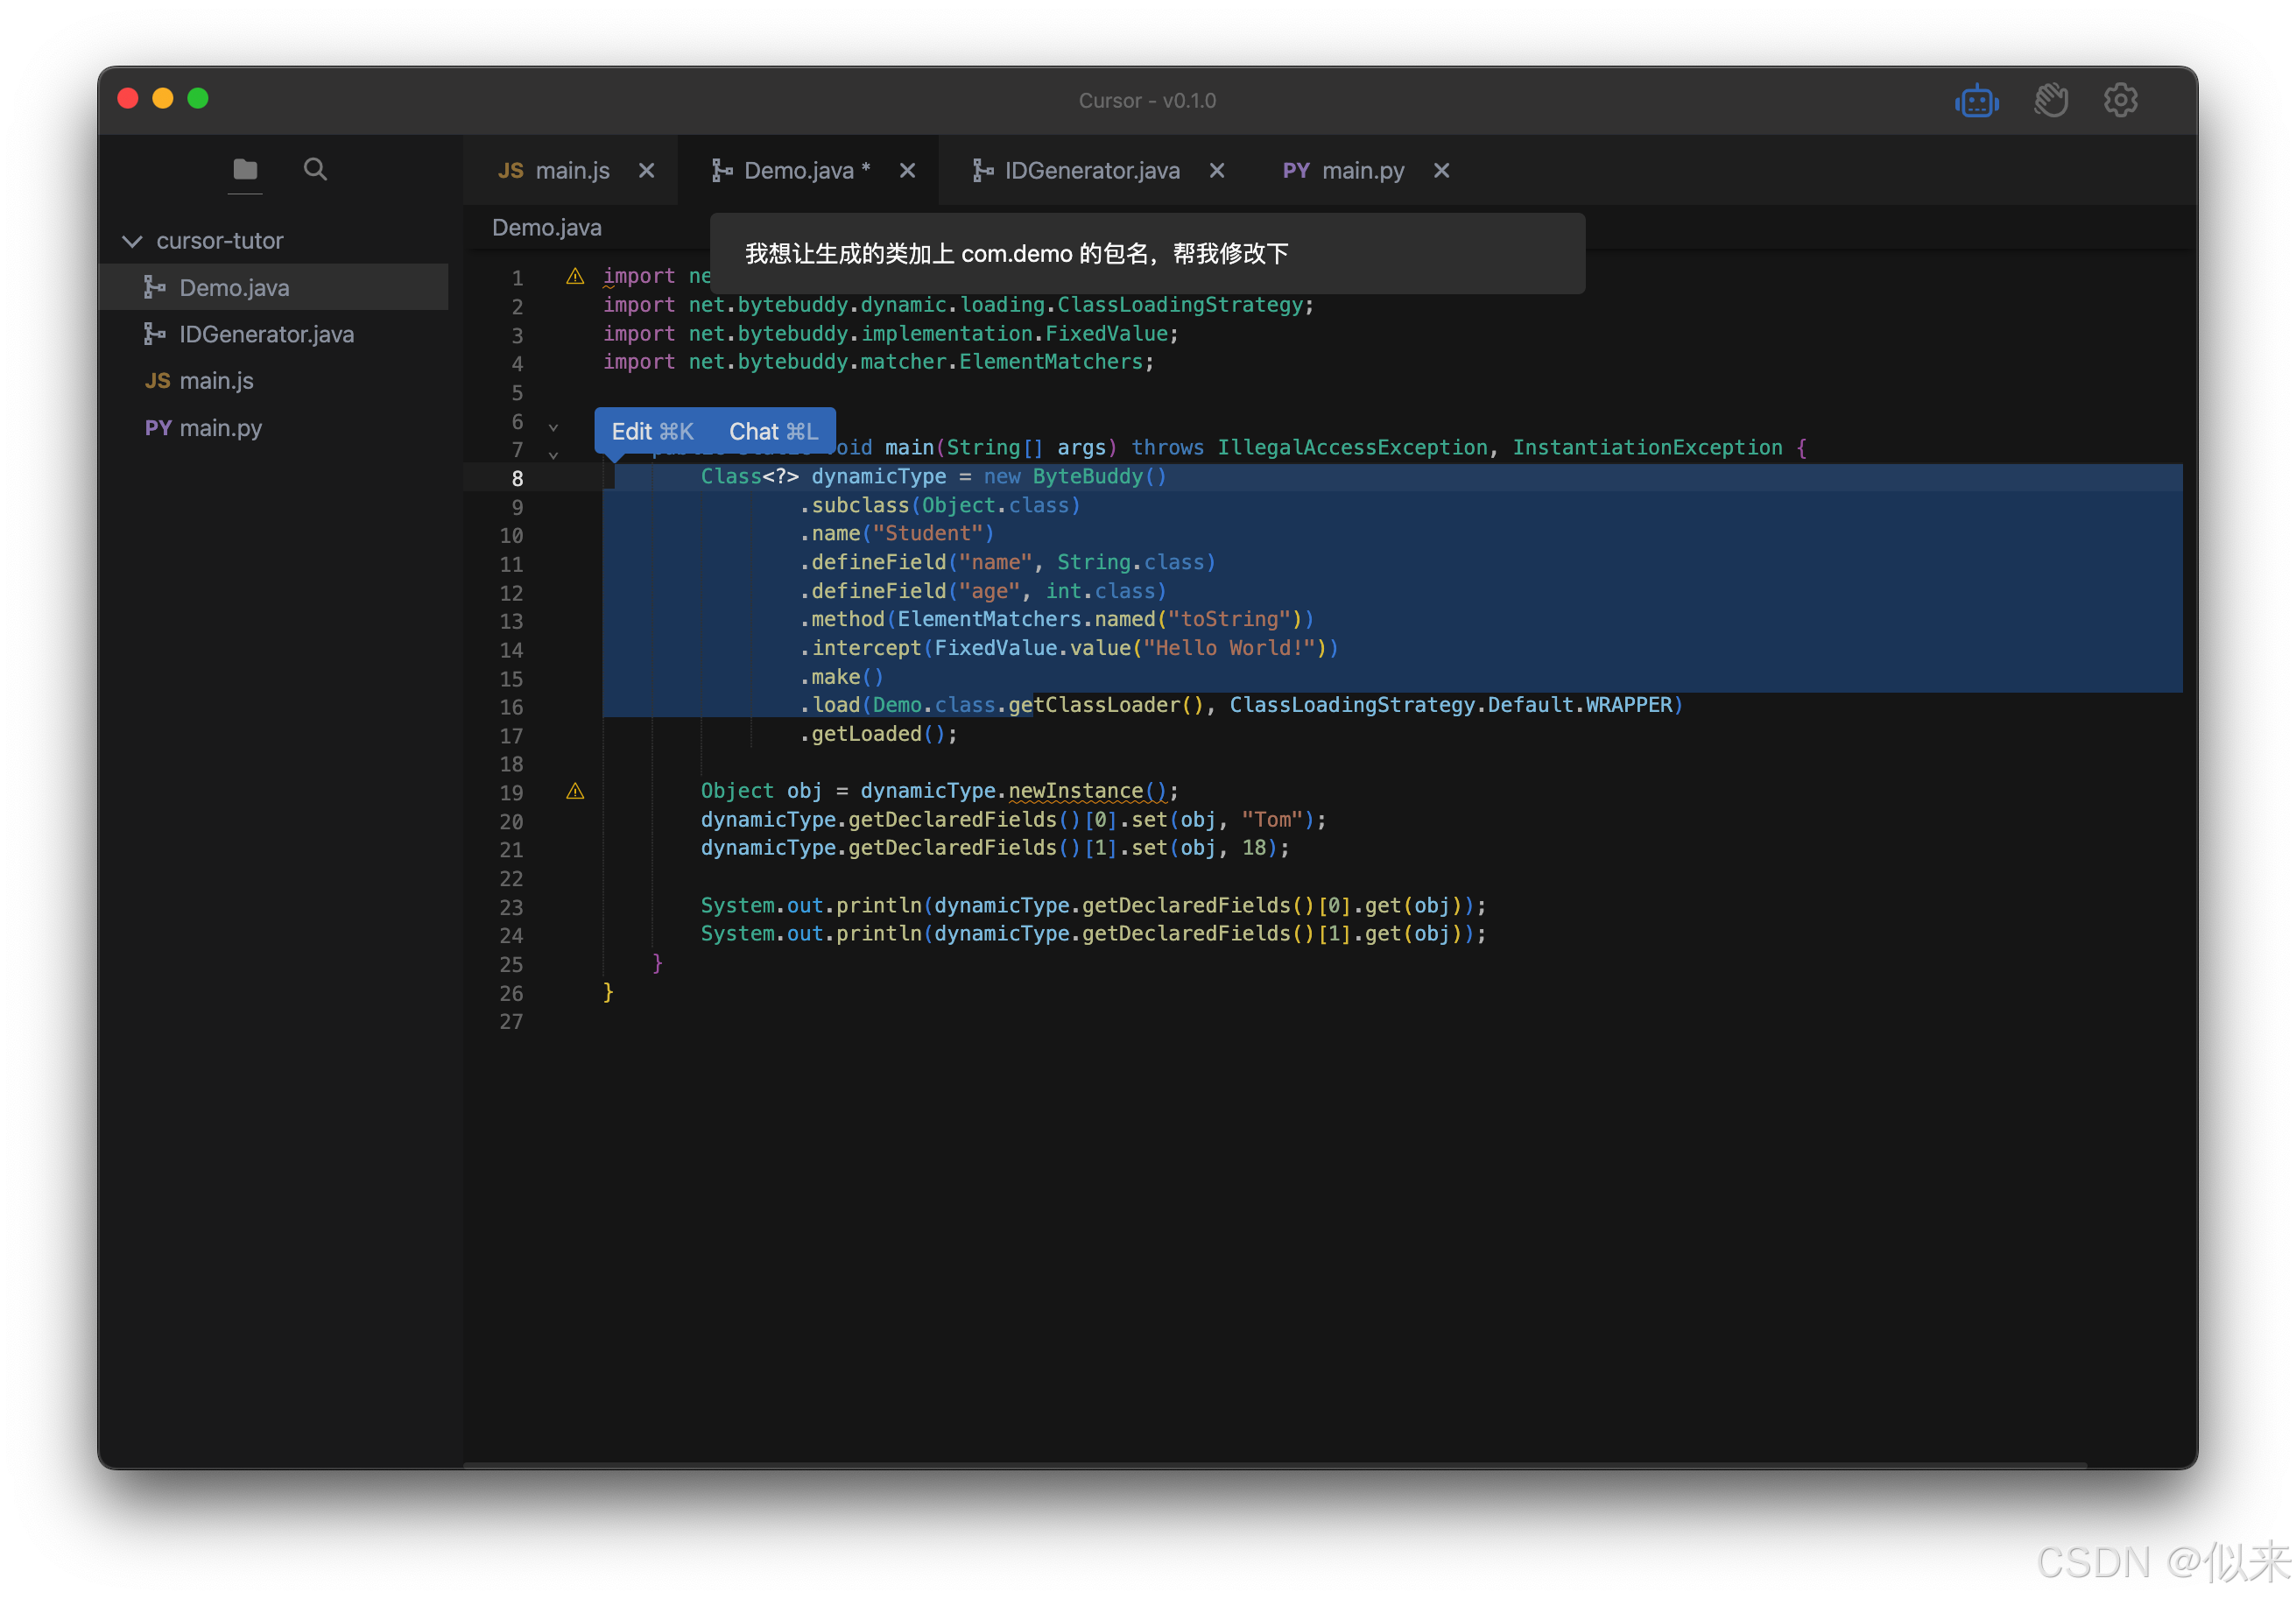Click the Edit ⌘K button

652,431
